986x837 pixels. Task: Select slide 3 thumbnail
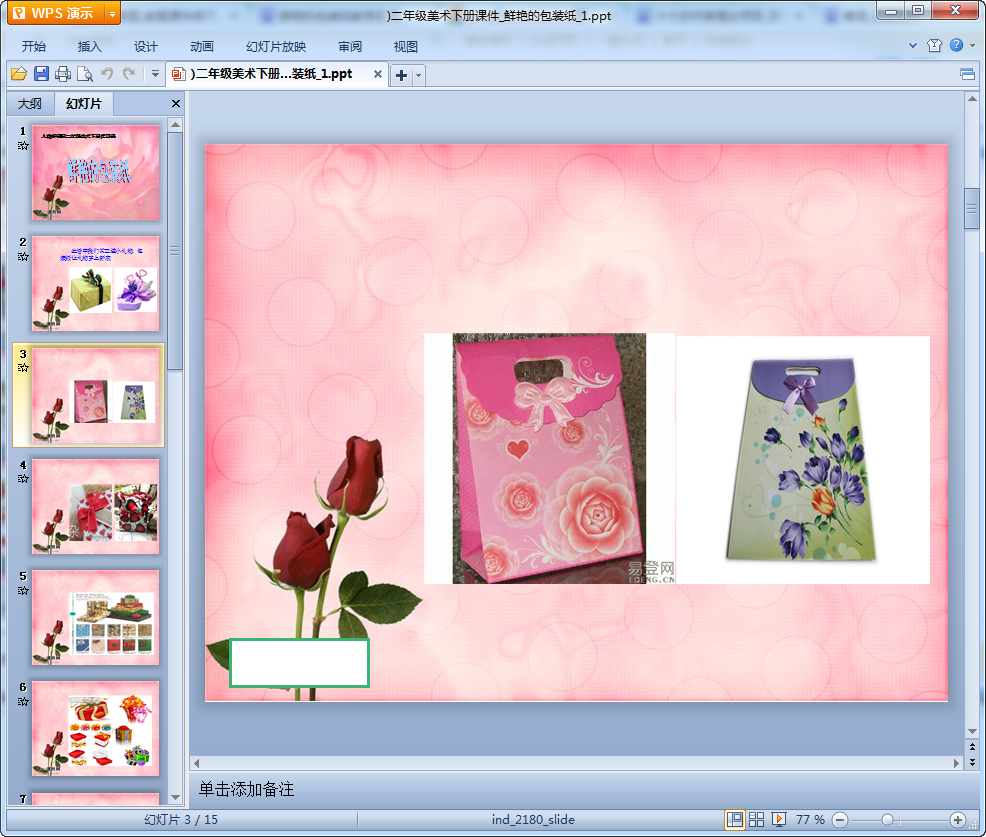point(96,396)
